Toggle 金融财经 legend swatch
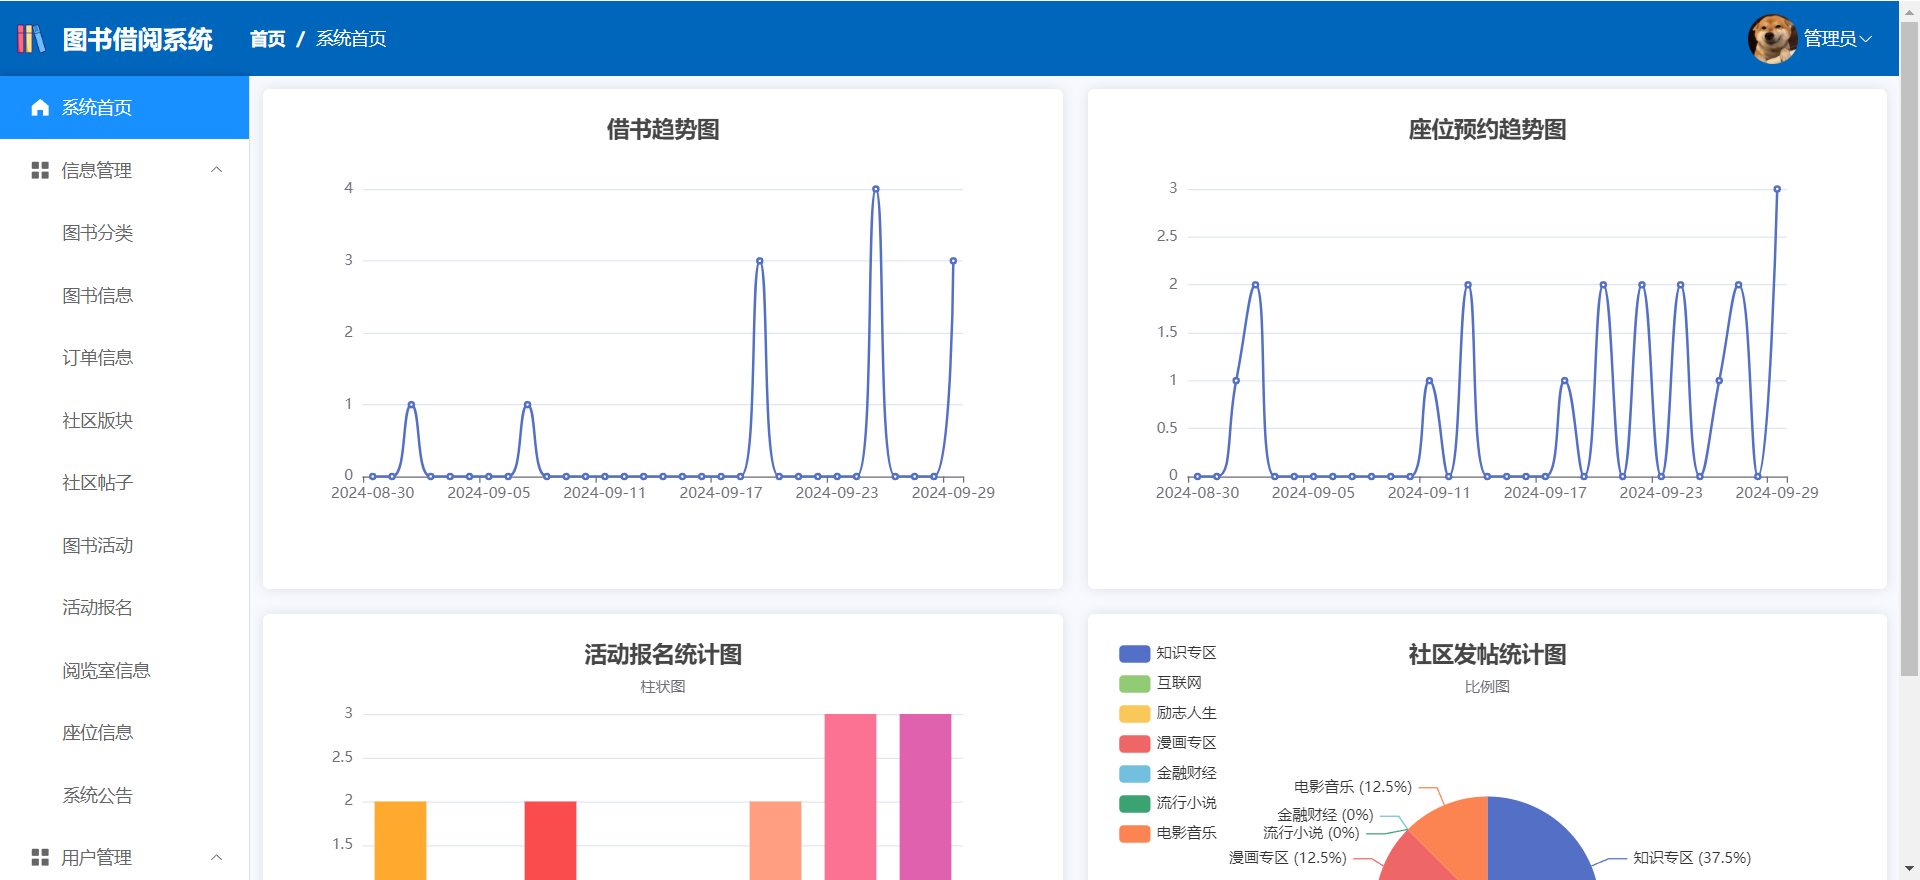Viewport: 1920px width, 880px height. click(1134, 774)
